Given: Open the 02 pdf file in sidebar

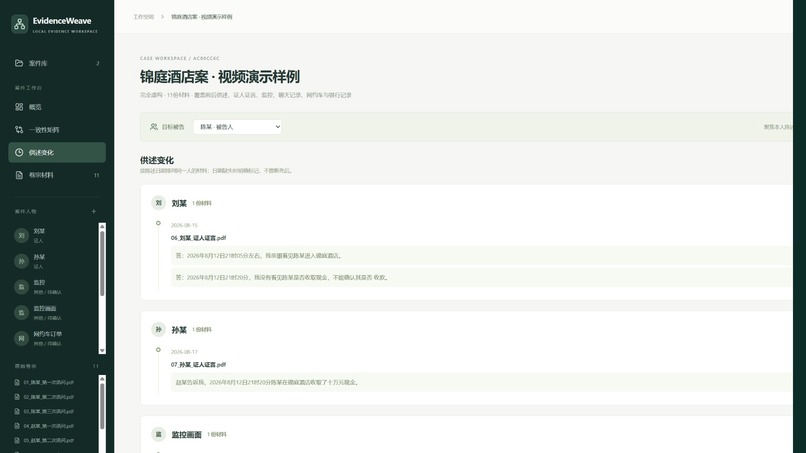Looking at the screenshot, I should pos(48,397).
